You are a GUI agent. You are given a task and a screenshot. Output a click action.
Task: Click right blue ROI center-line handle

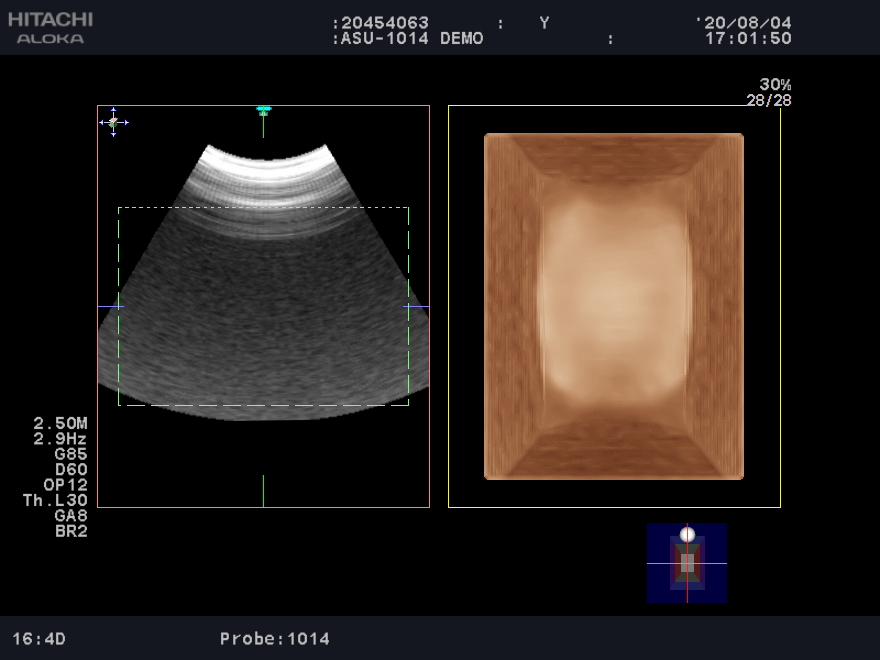[x=416, y=306]
